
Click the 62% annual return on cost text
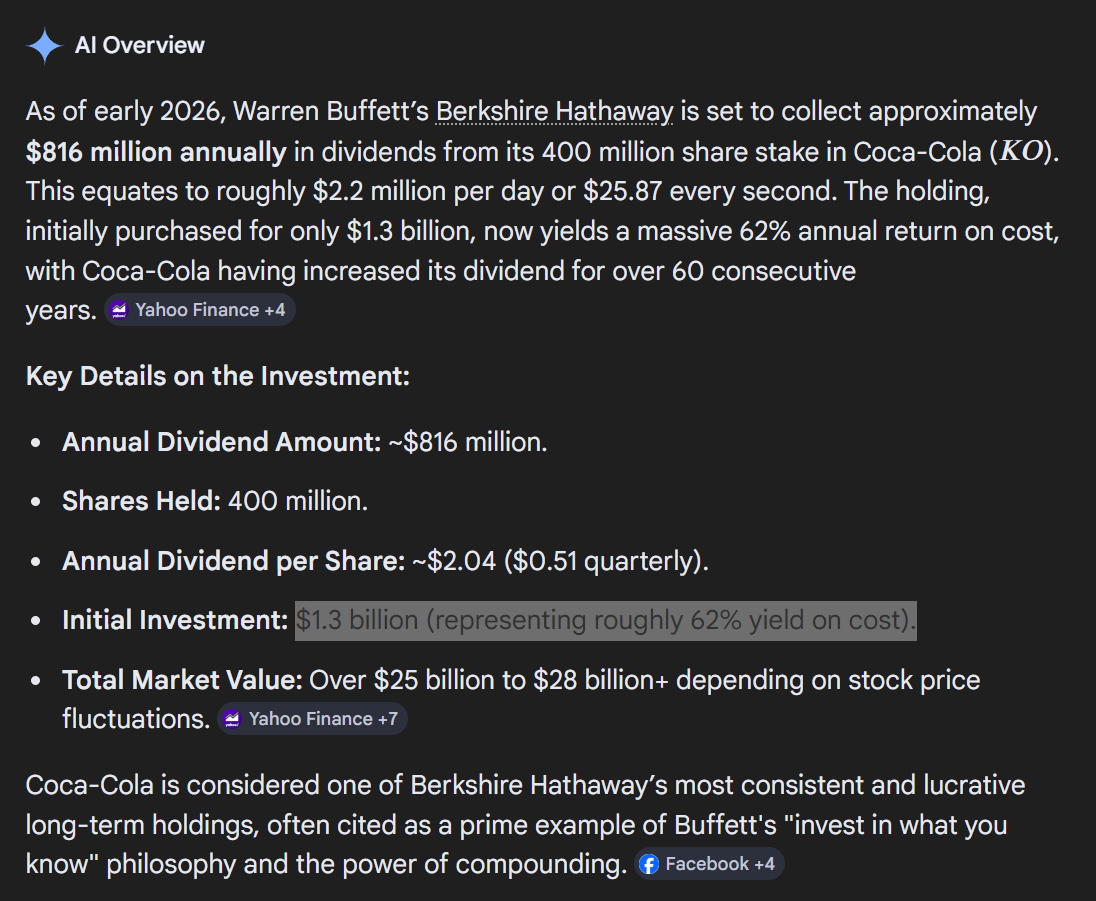(898, 231)
